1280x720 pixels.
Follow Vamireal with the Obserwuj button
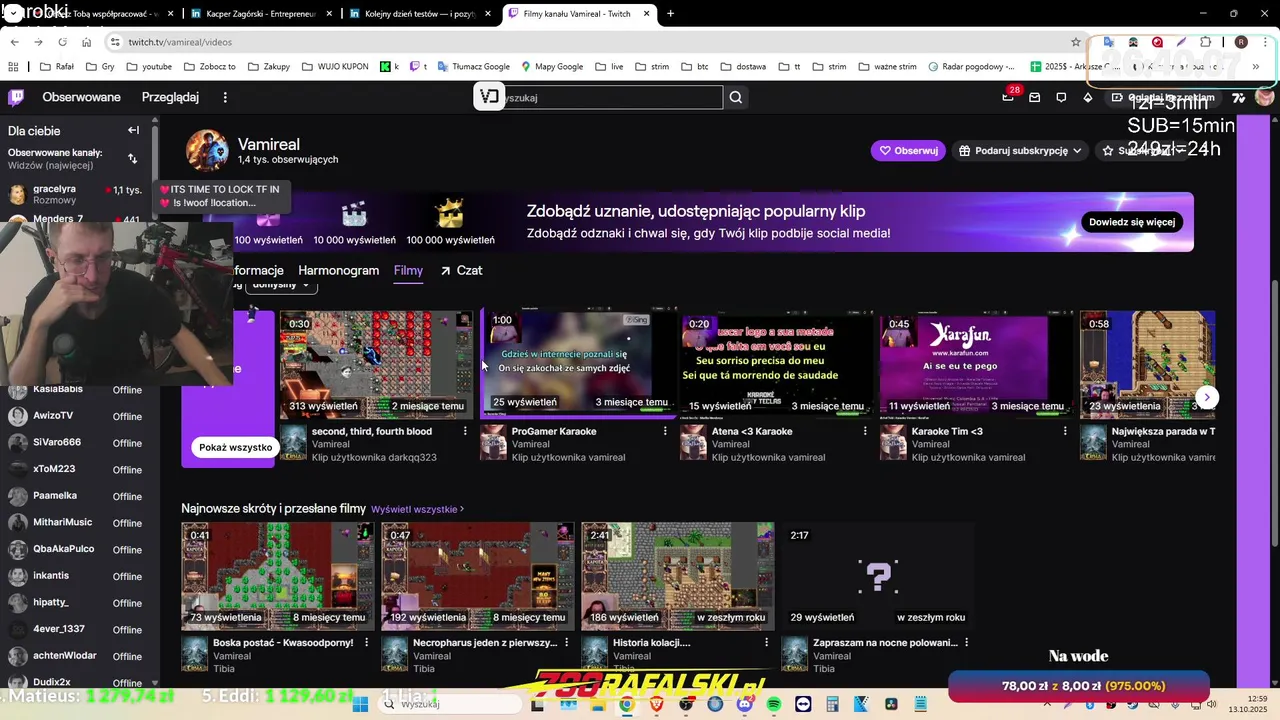[908, 150]
